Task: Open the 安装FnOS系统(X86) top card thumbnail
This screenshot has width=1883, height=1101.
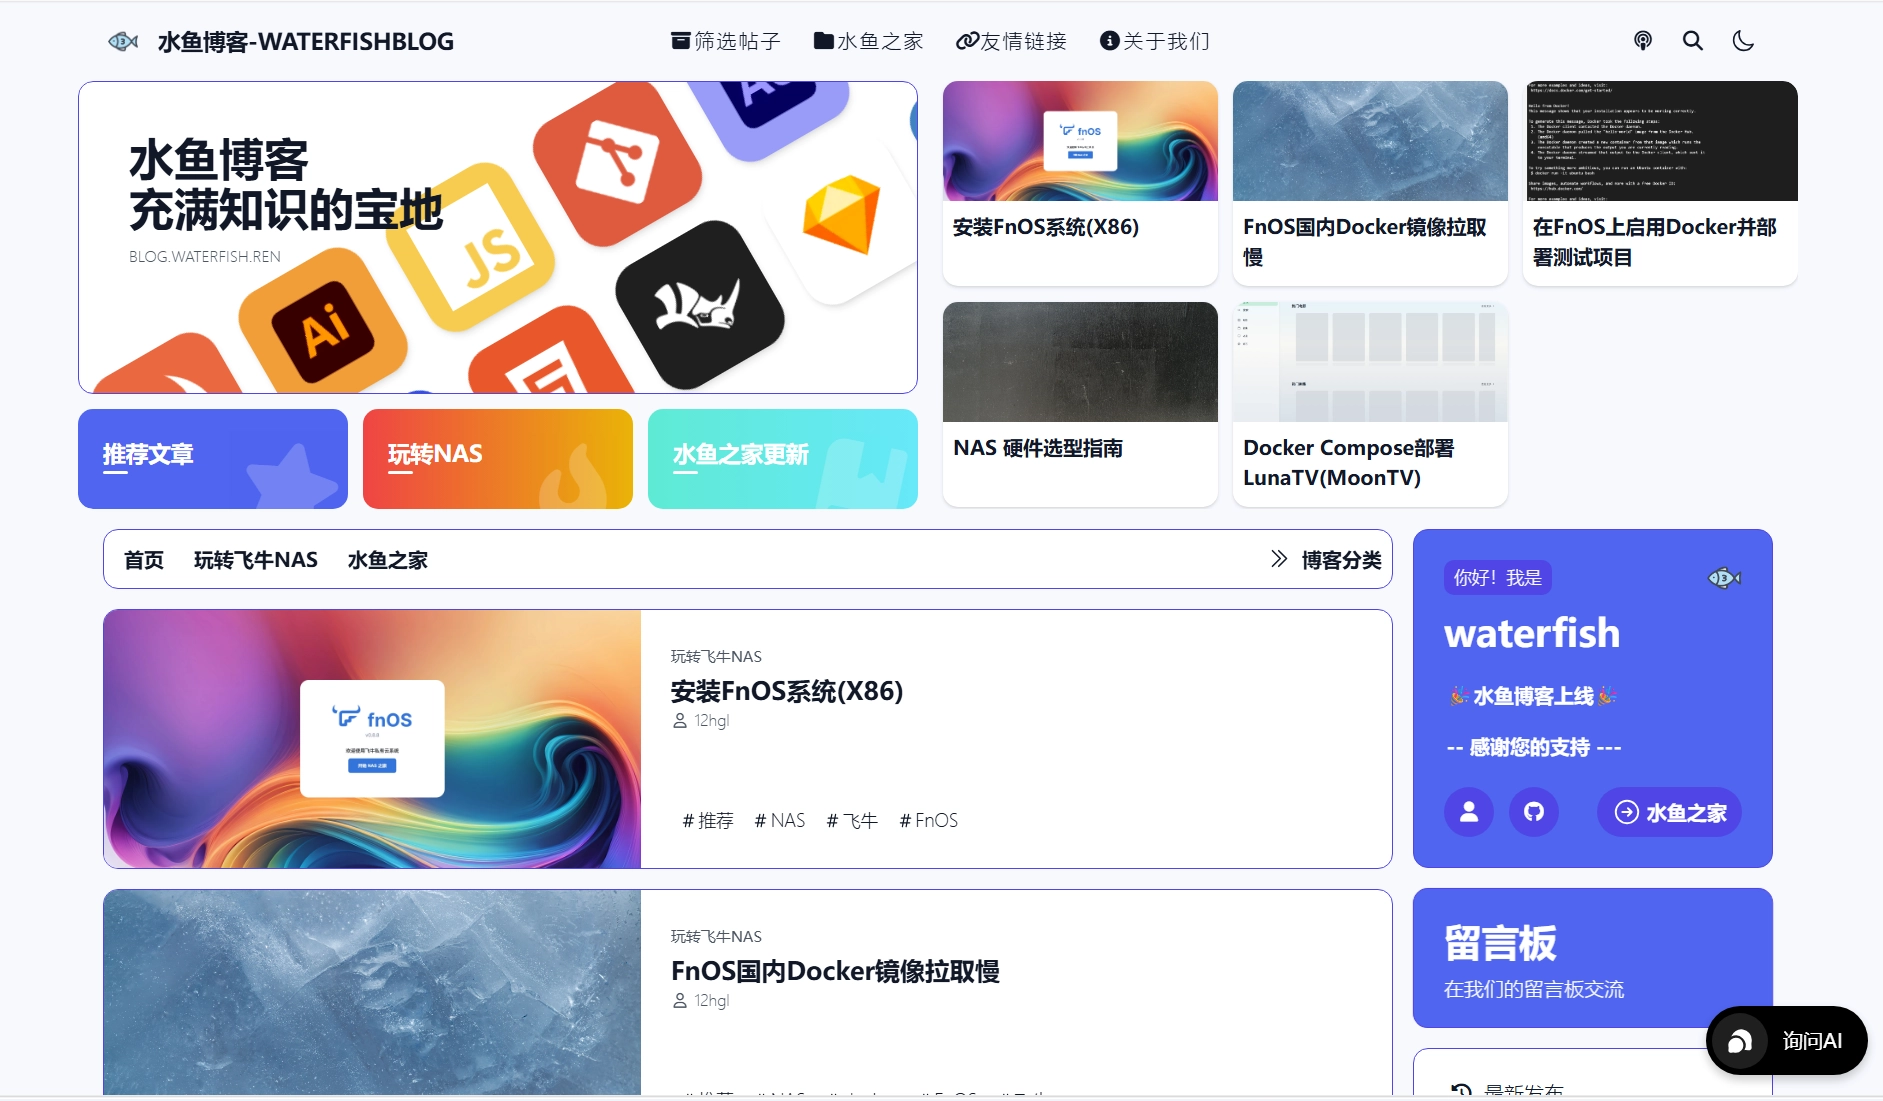Action: 1080,141
